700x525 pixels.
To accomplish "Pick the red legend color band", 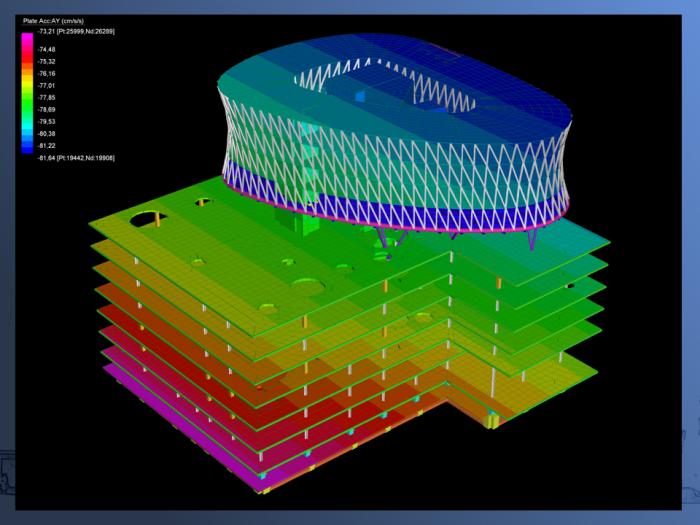I will click(27, 56).
